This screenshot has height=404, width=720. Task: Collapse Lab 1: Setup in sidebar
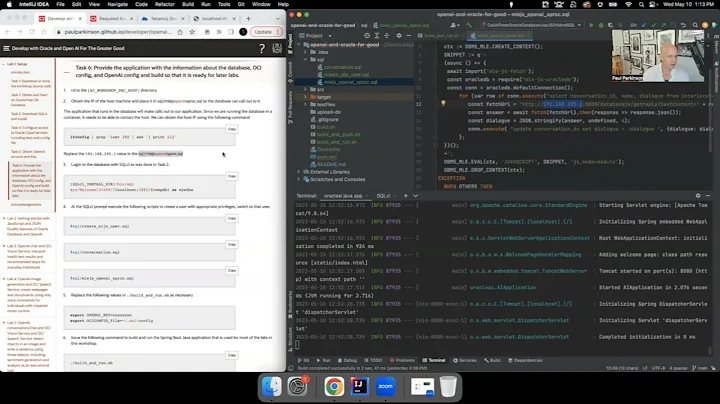[x=4, y=64]
